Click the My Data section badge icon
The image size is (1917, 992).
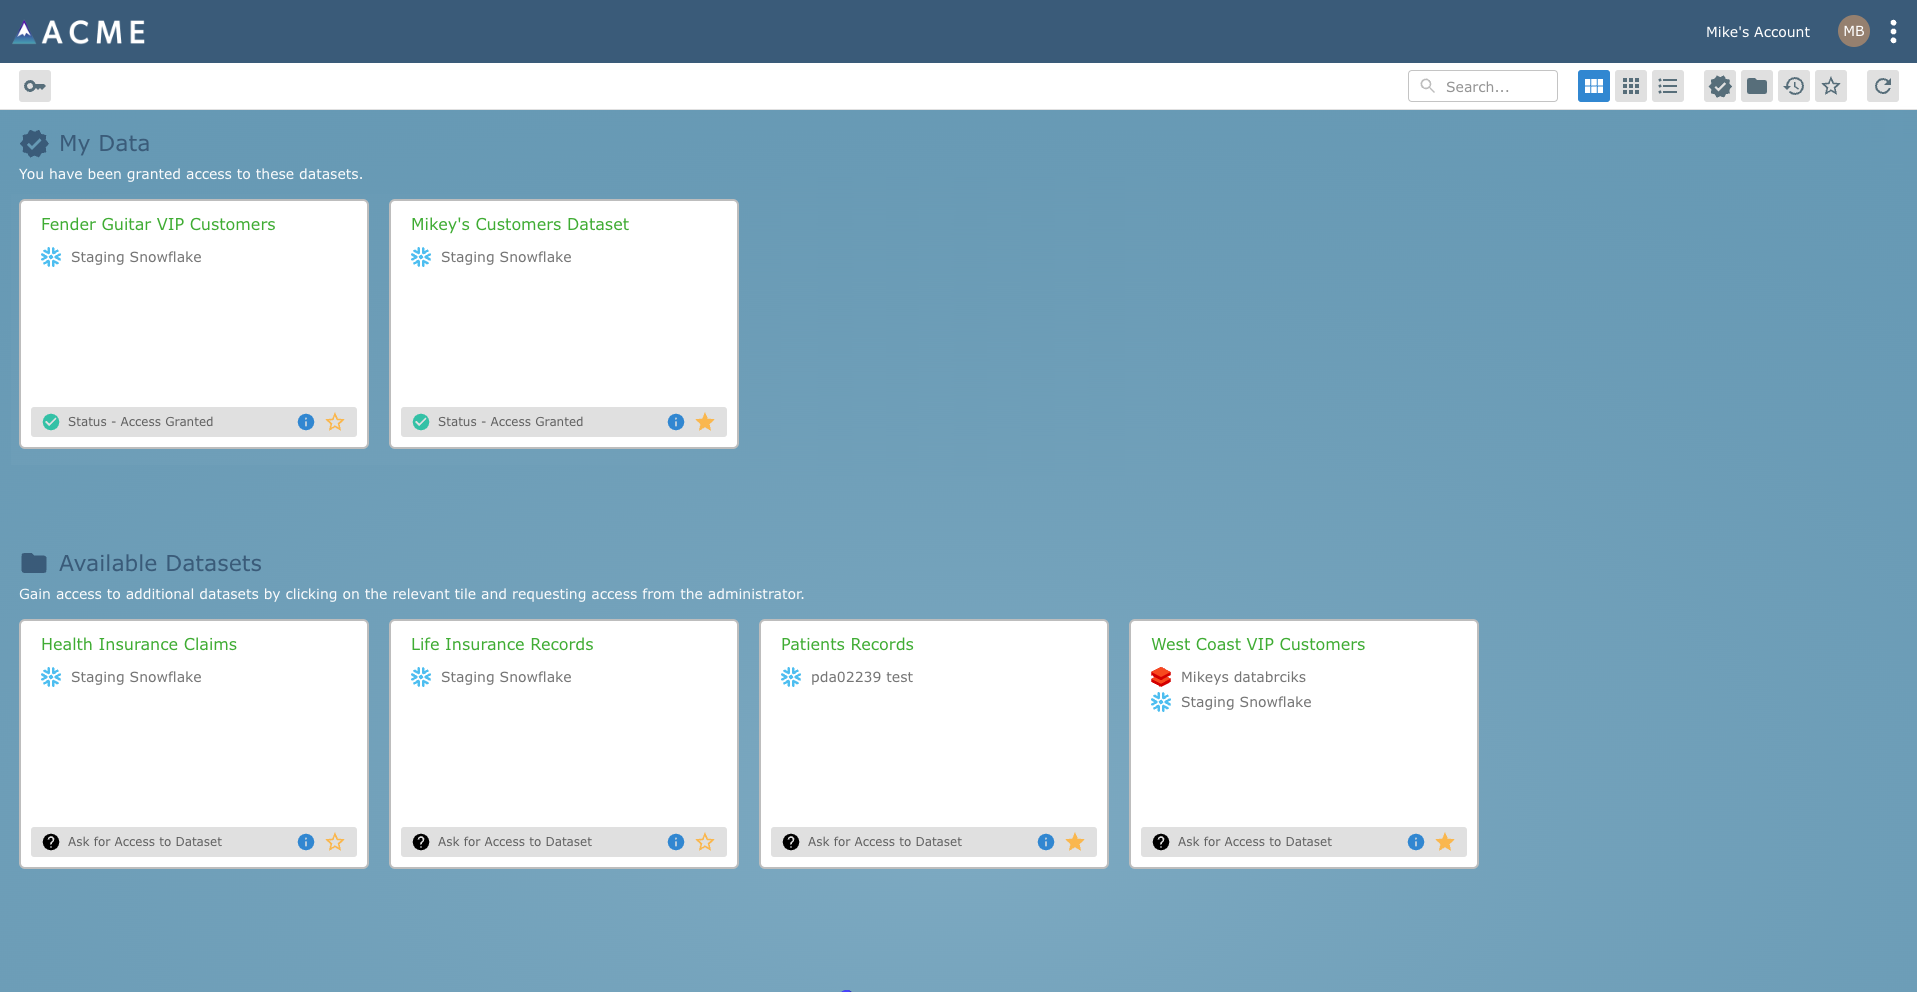coord(34,144)
